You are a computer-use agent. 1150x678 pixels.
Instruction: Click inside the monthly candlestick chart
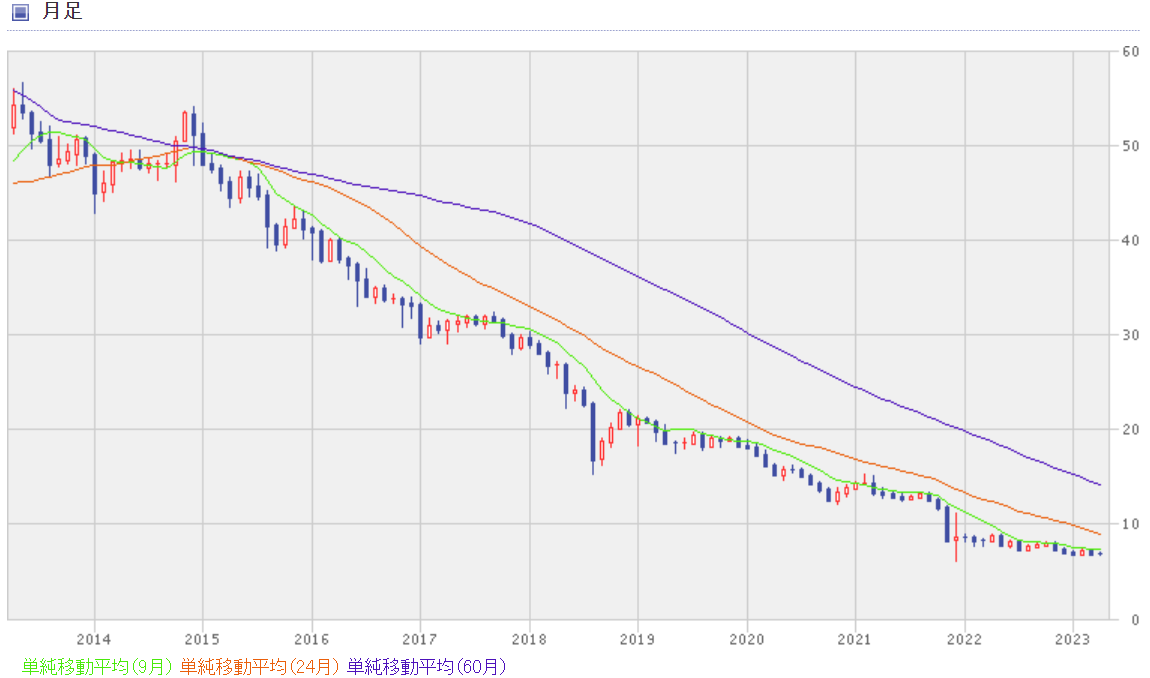(558, 335)
